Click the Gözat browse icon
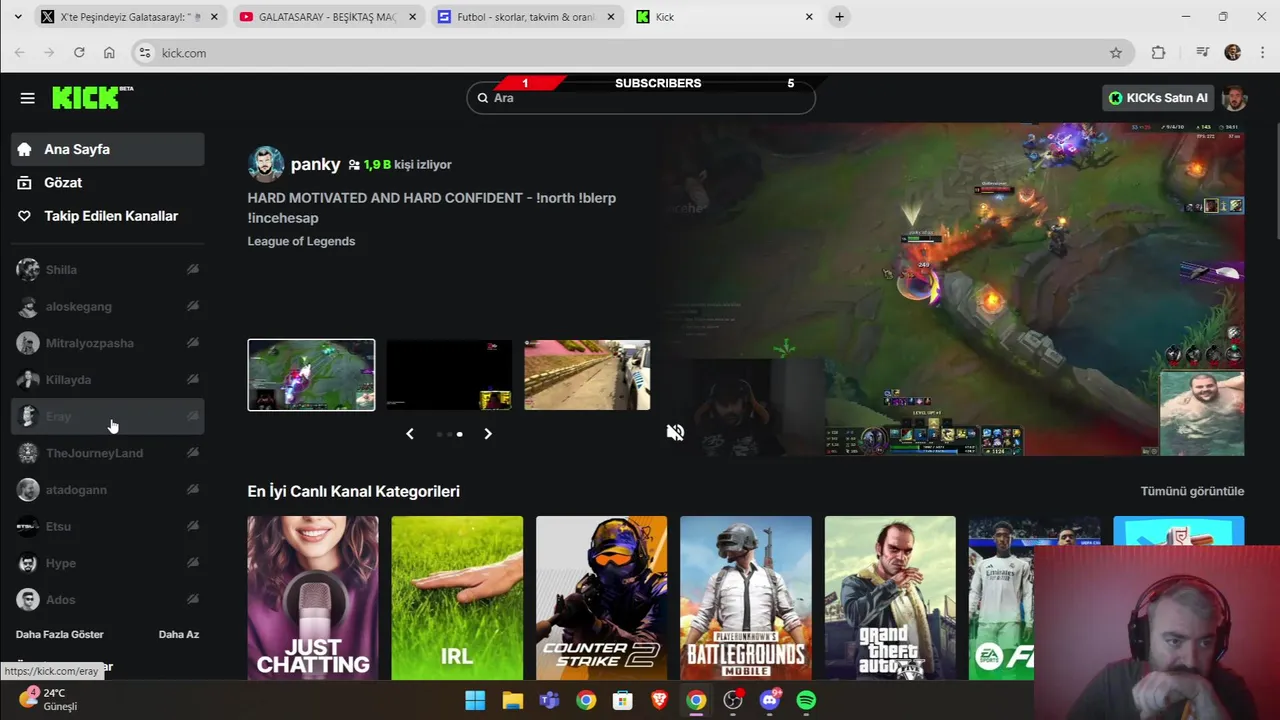Viewport: 1280px width, 720px height. (x=25, y=182)
